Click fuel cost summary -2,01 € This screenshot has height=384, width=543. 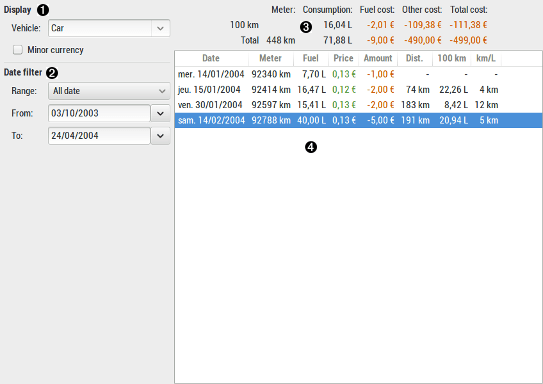point(381,25)
